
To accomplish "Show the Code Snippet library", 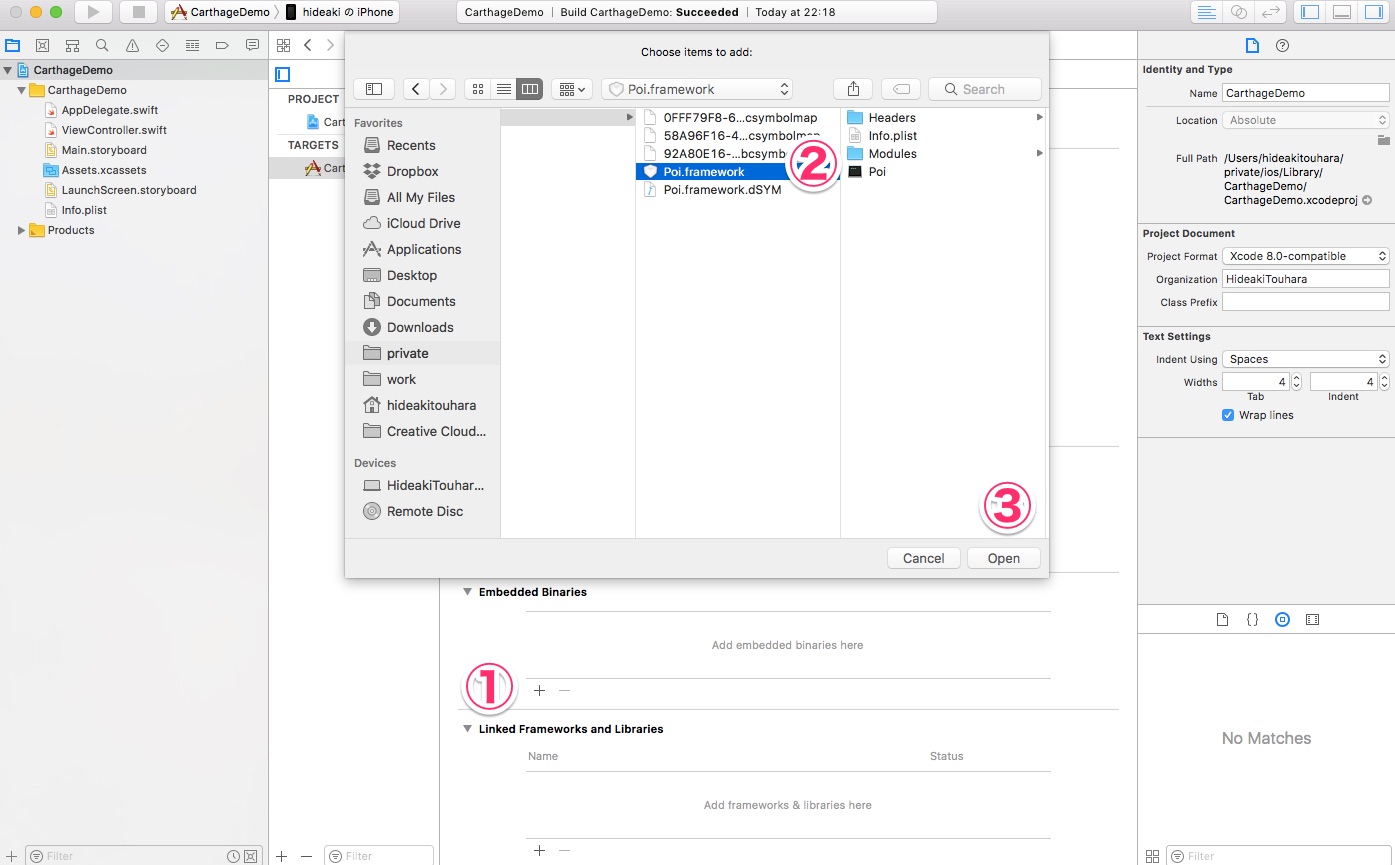I will click(1252, 620).
